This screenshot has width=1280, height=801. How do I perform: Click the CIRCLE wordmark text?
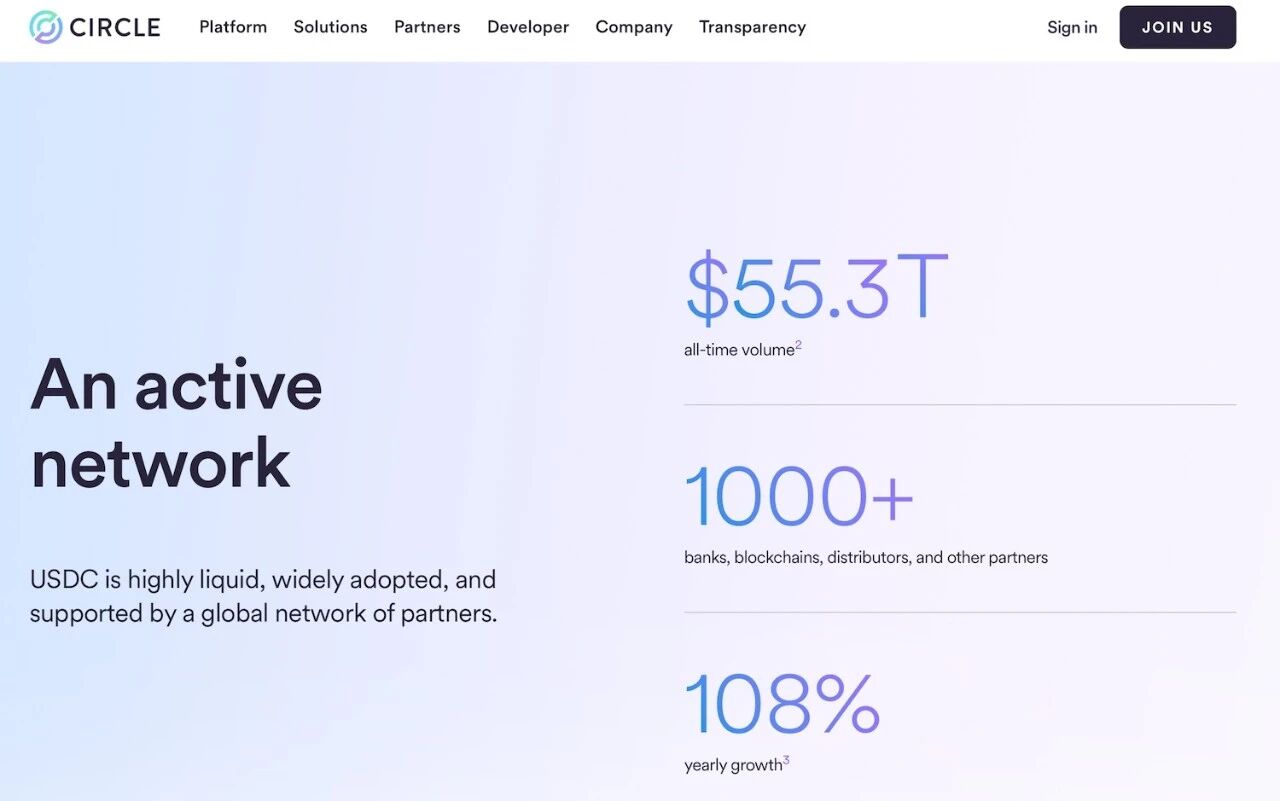tap(115, 27)
